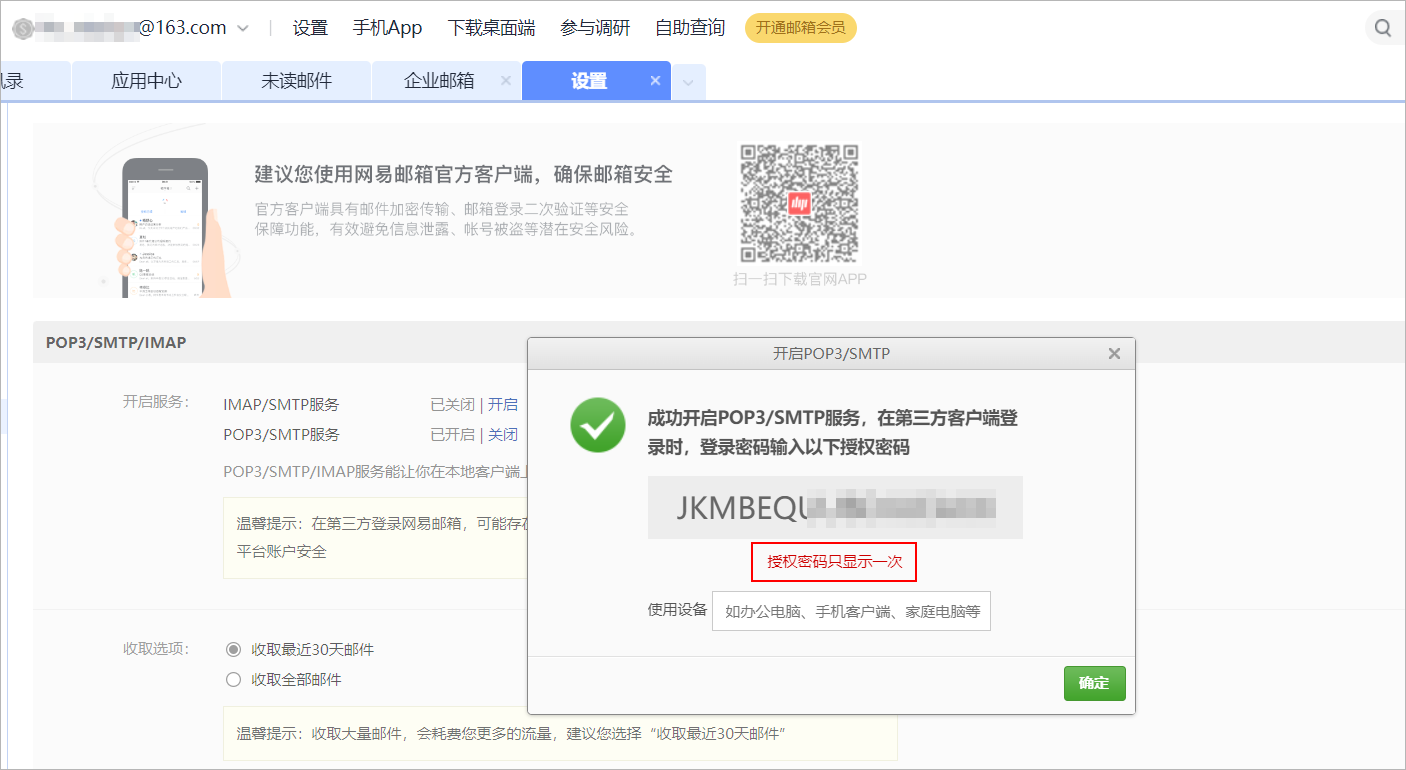The image size is (1406, 770).
Task: Click POP3/SMTP服务 label
Action: click(281, 434)
